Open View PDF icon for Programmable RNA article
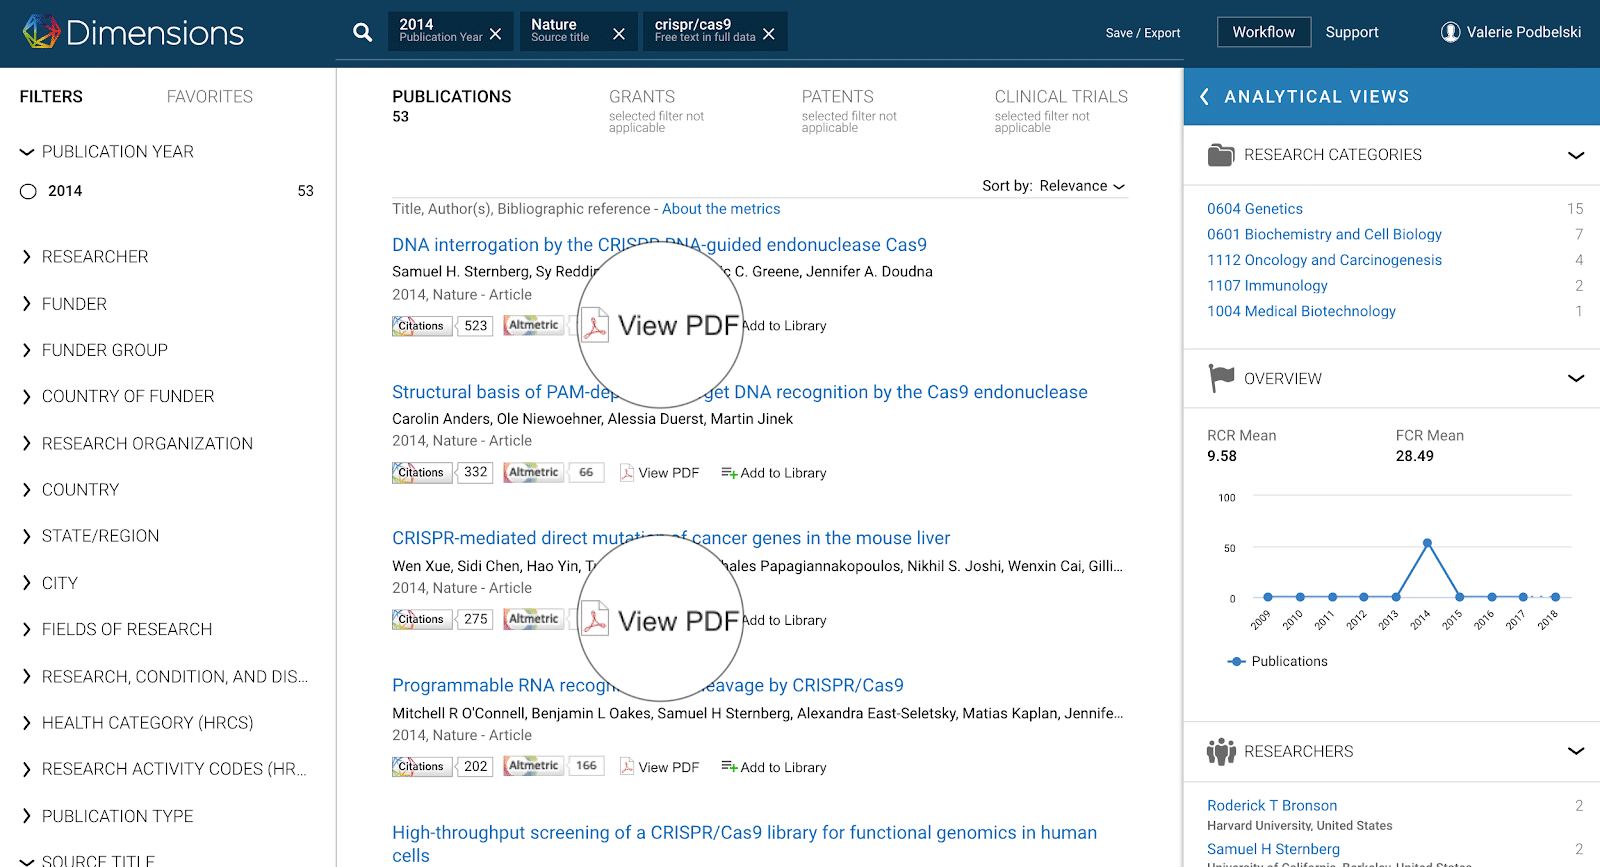The width and height of the screenshot is (1600, 867). [x=627, y=767]
